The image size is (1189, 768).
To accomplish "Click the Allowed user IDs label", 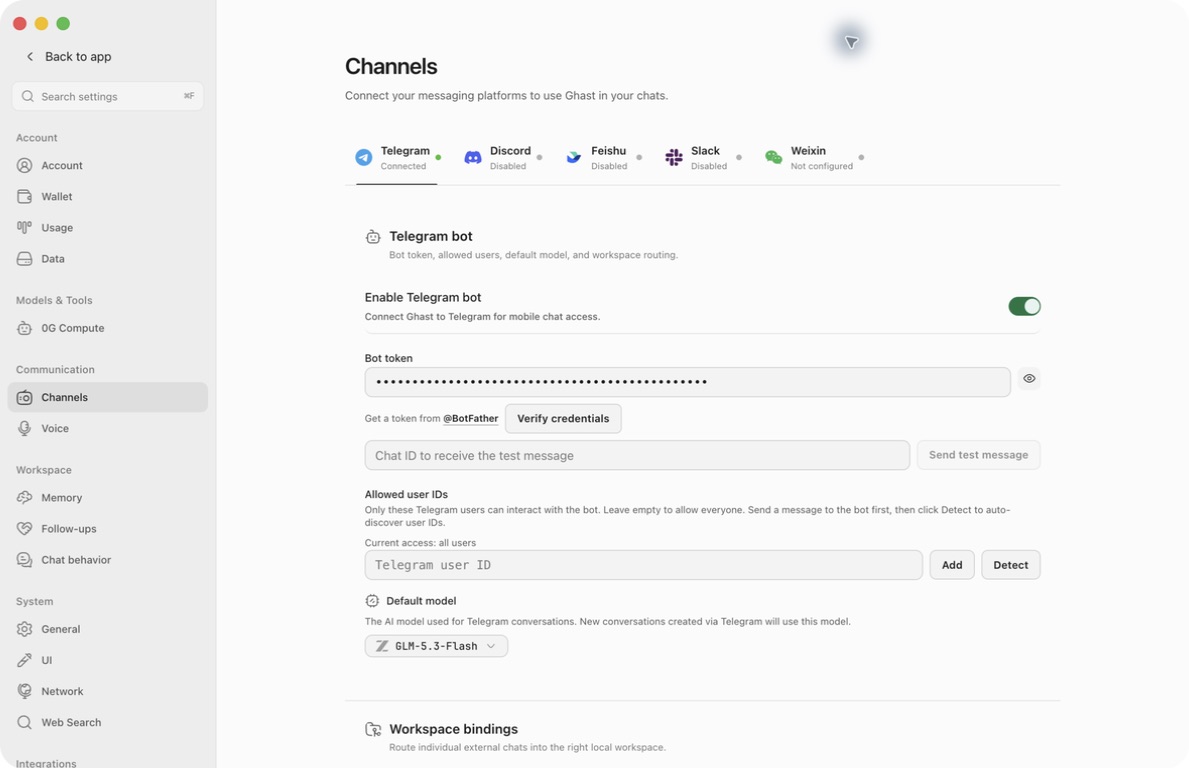I will pyautogui.click(x=406, y=494).
